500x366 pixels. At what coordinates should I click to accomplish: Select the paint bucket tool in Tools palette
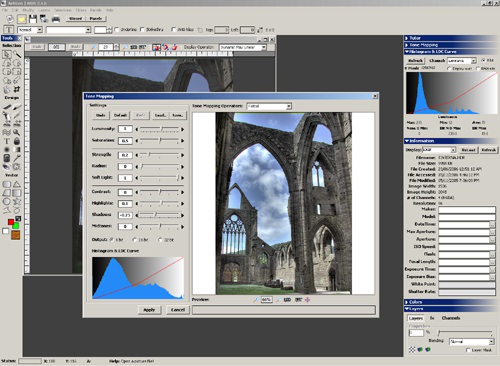17,141
